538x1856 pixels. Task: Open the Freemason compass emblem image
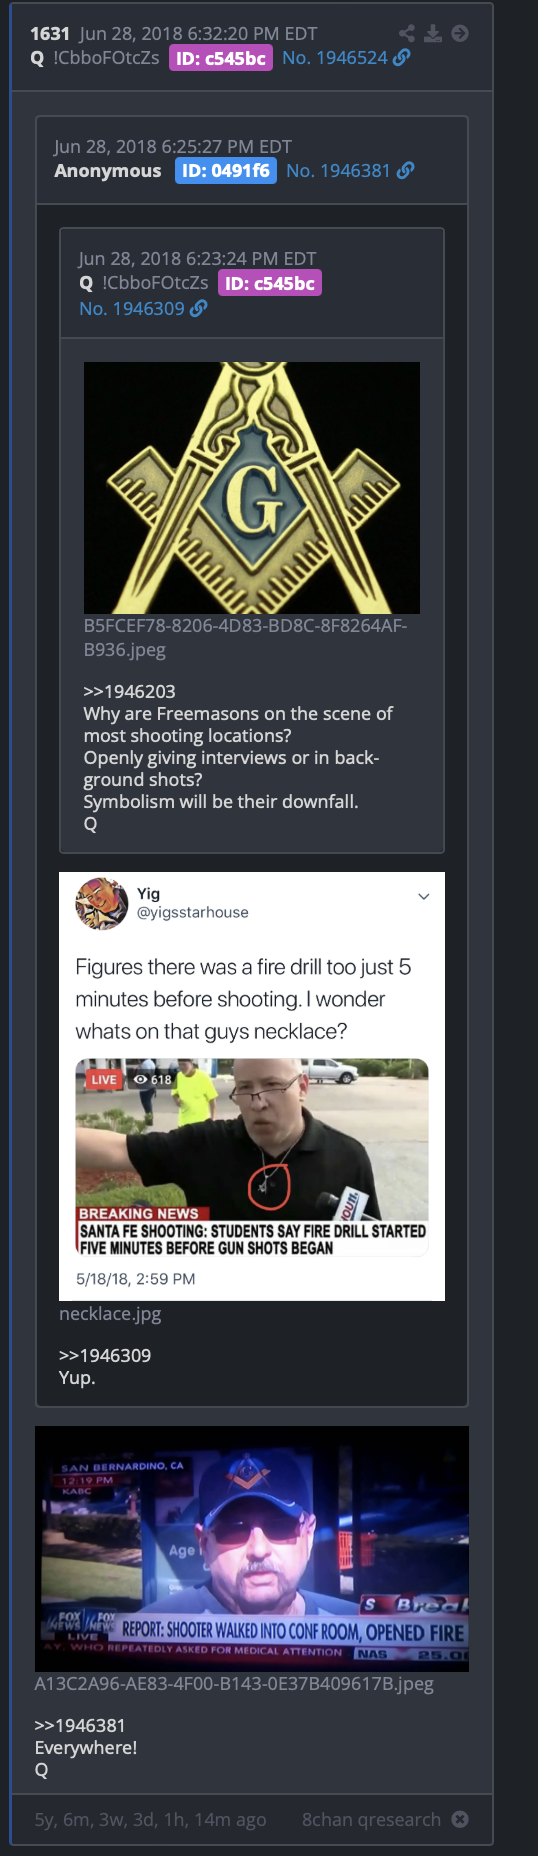point(252,488)
